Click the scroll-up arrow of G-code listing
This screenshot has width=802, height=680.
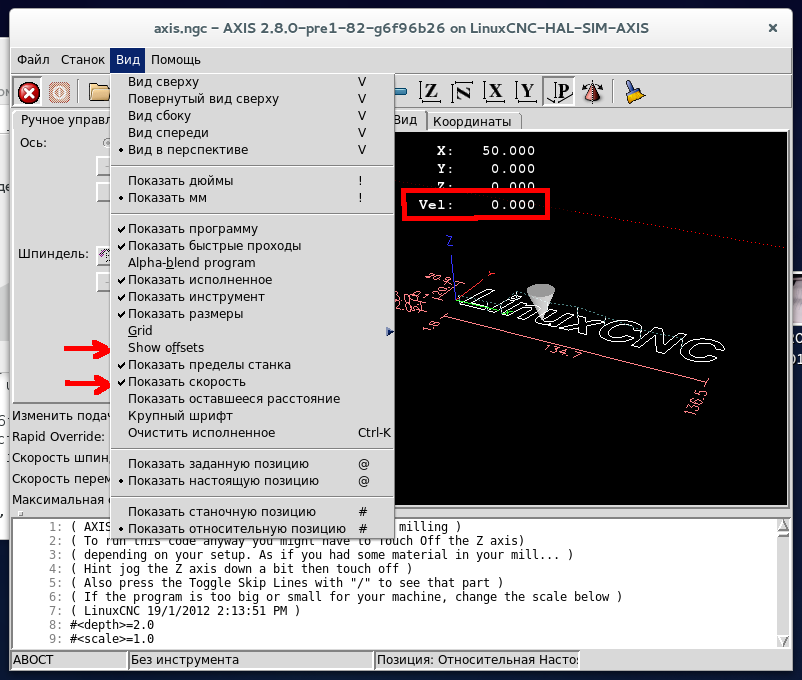[x=783, y=526]
